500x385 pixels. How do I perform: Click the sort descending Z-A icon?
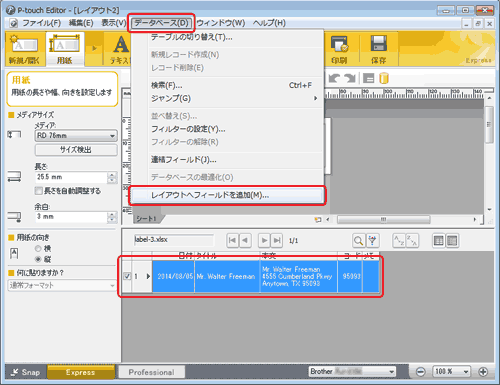click(x=412, y=240)
